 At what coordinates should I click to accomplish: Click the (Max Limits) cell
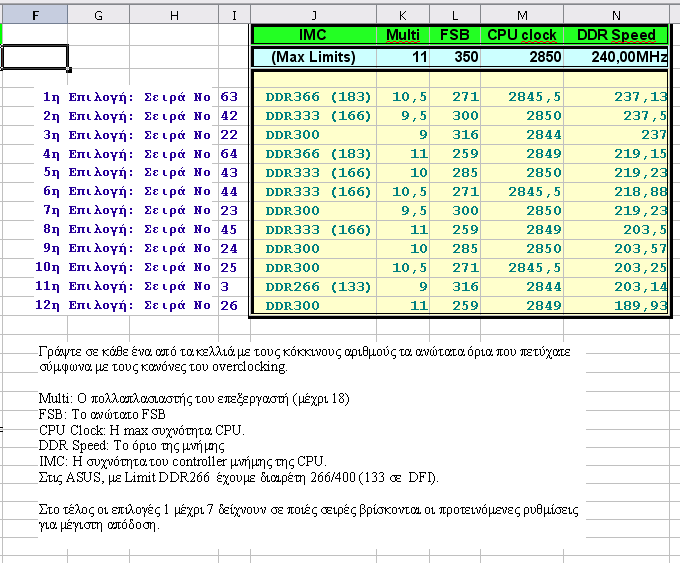[314, 57]
